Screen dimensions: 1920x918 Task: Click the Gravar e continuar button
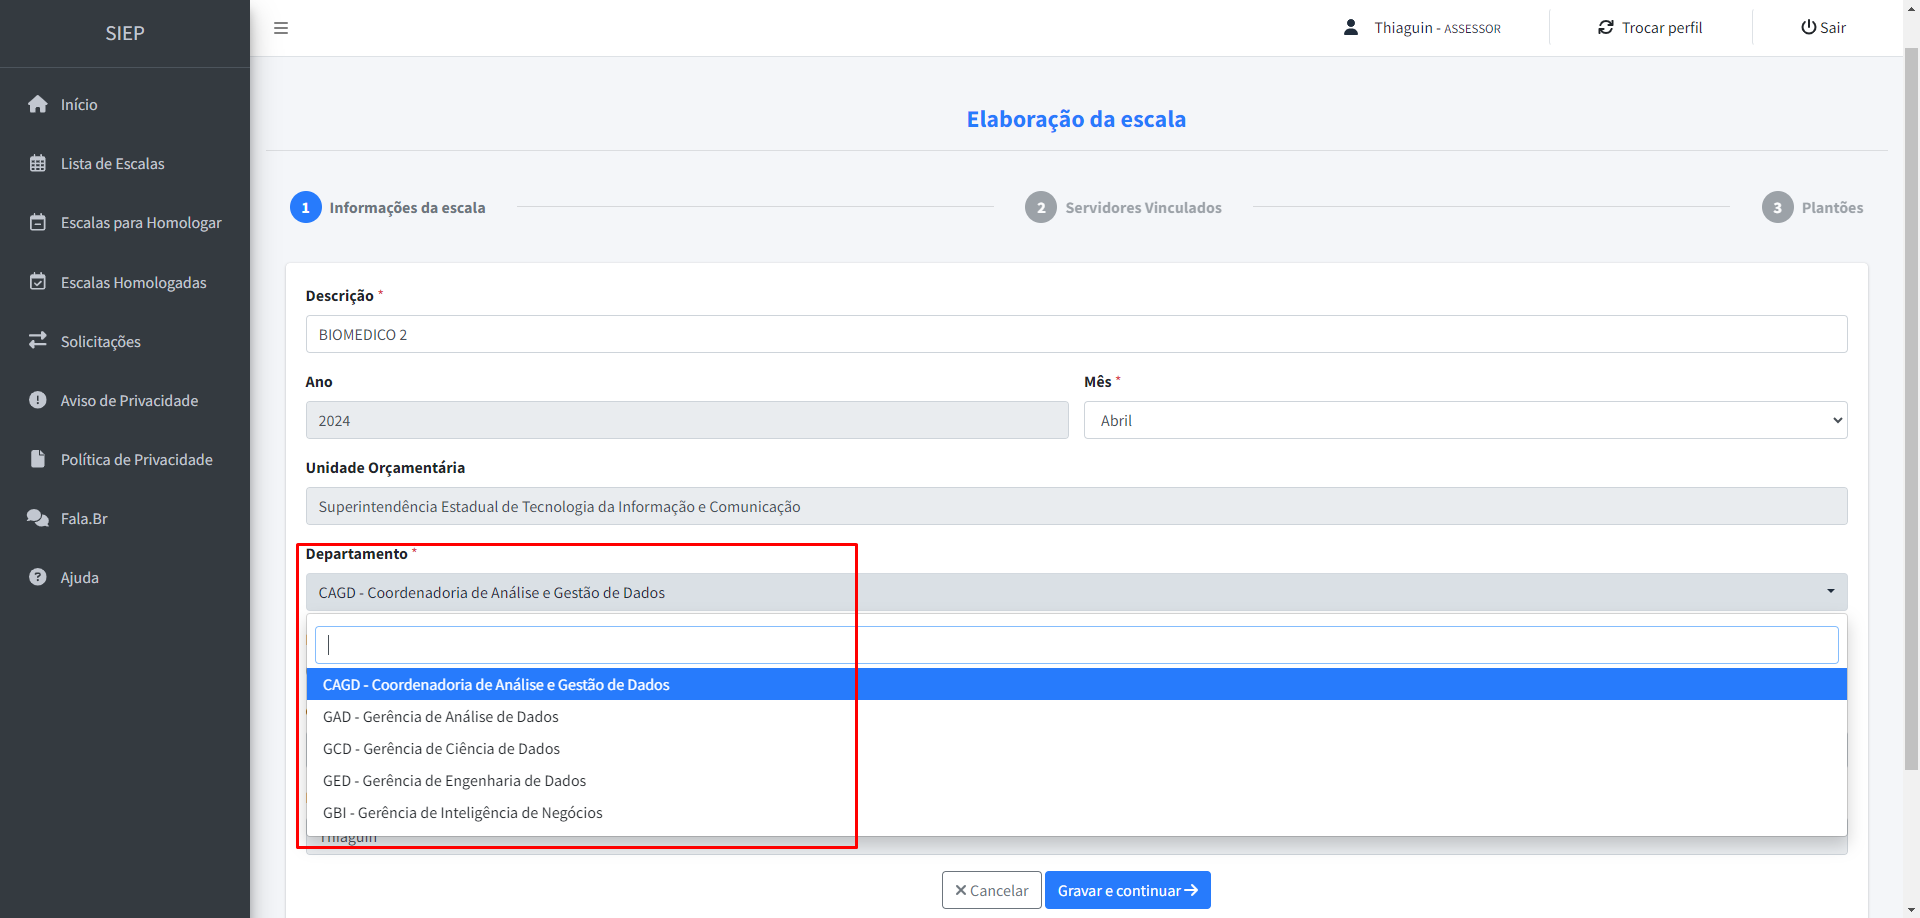pyautogui.click(x=1127, y=890)
